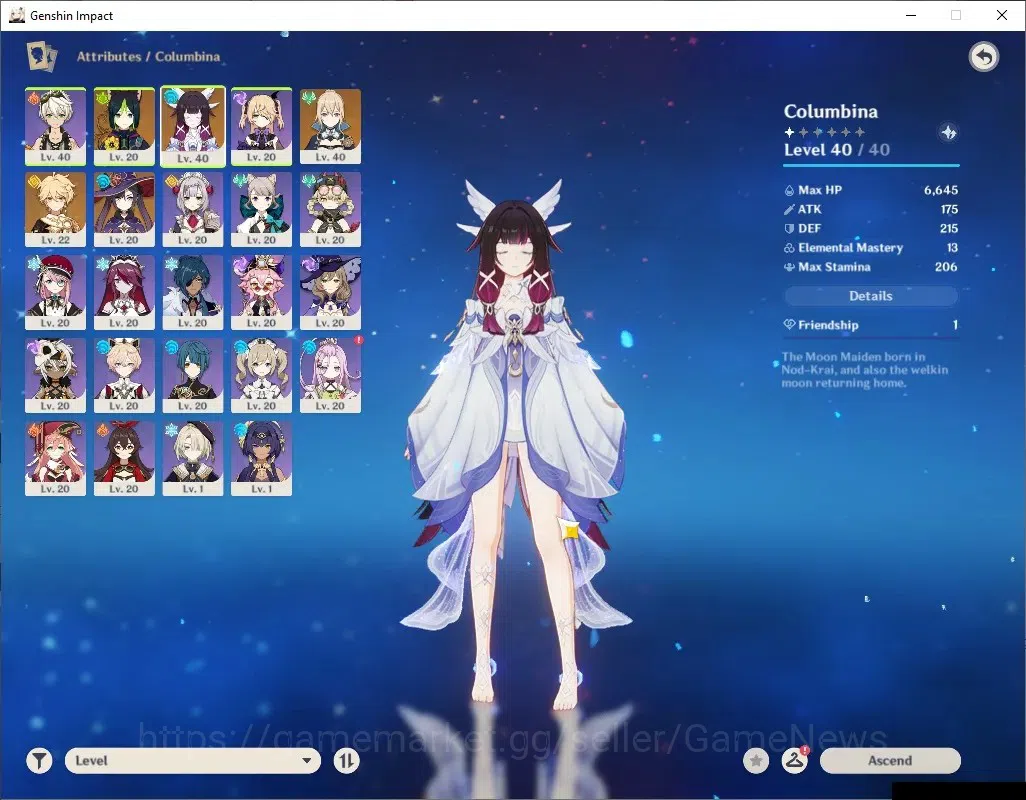
Task: Open the character filter funnel icon
Action: 39,761
